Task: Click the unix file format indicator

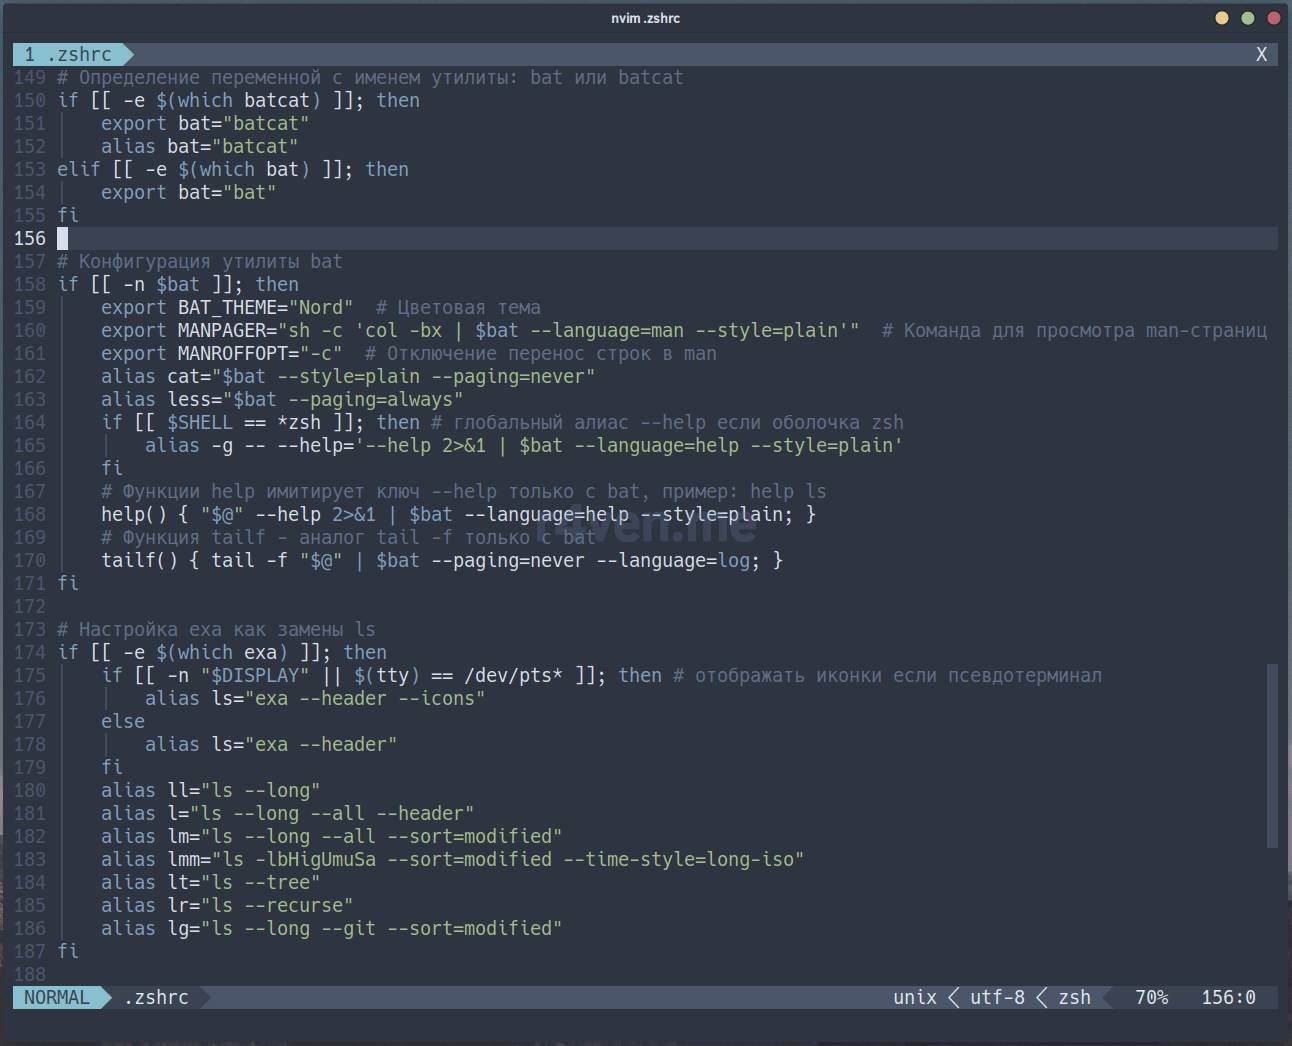Action: (x=914, y=997)
